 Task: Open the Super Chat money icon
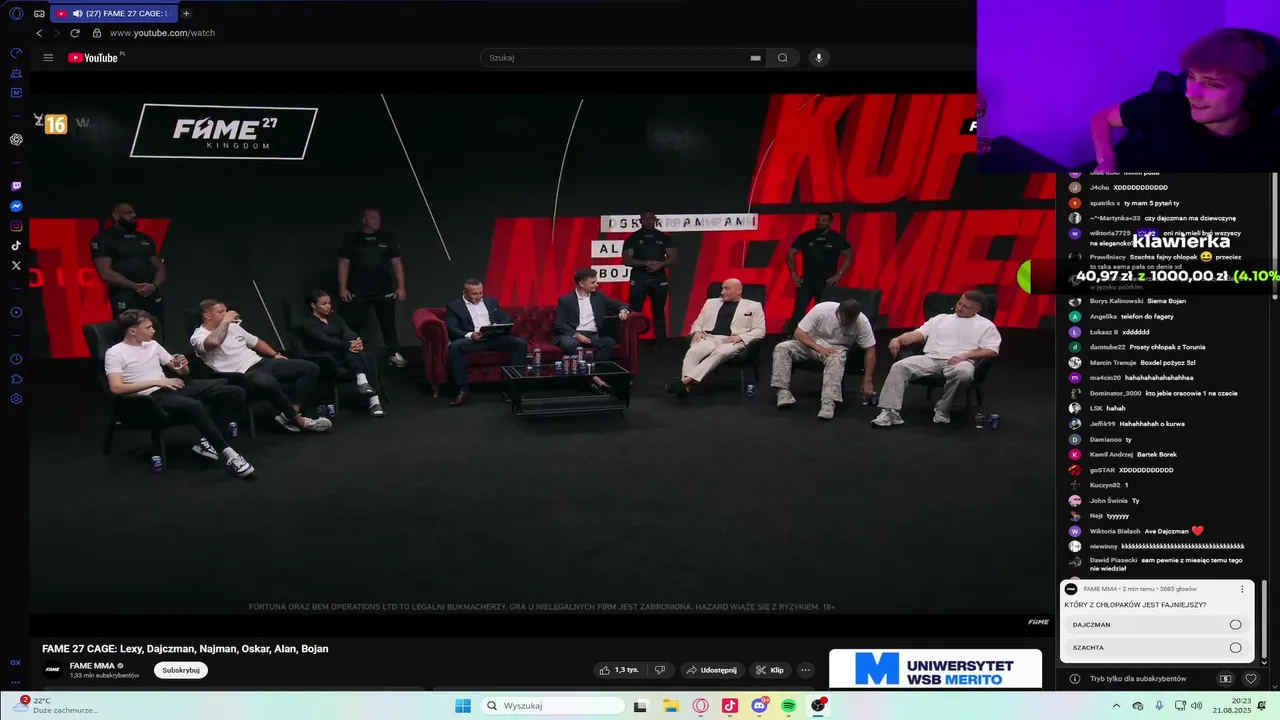pyautogui.click(x=1226, y=679)
